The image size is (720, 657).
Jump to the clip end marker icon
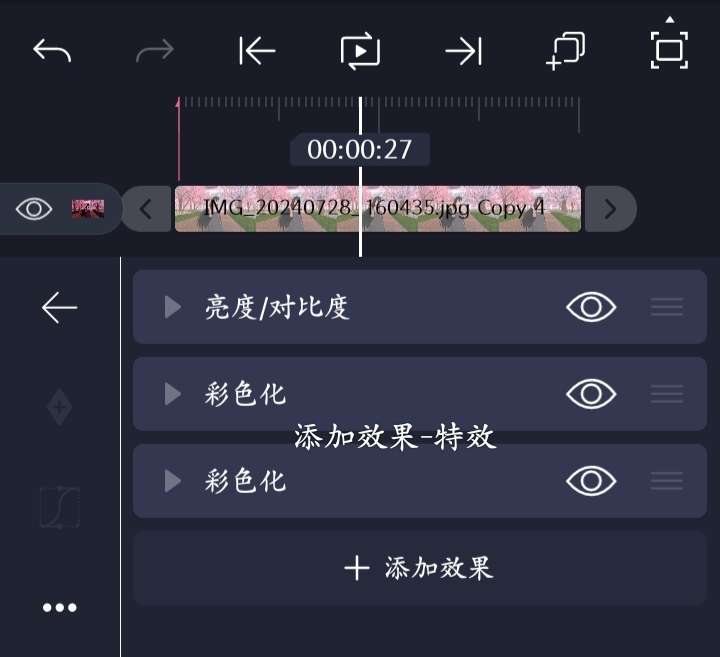[464, 51]
